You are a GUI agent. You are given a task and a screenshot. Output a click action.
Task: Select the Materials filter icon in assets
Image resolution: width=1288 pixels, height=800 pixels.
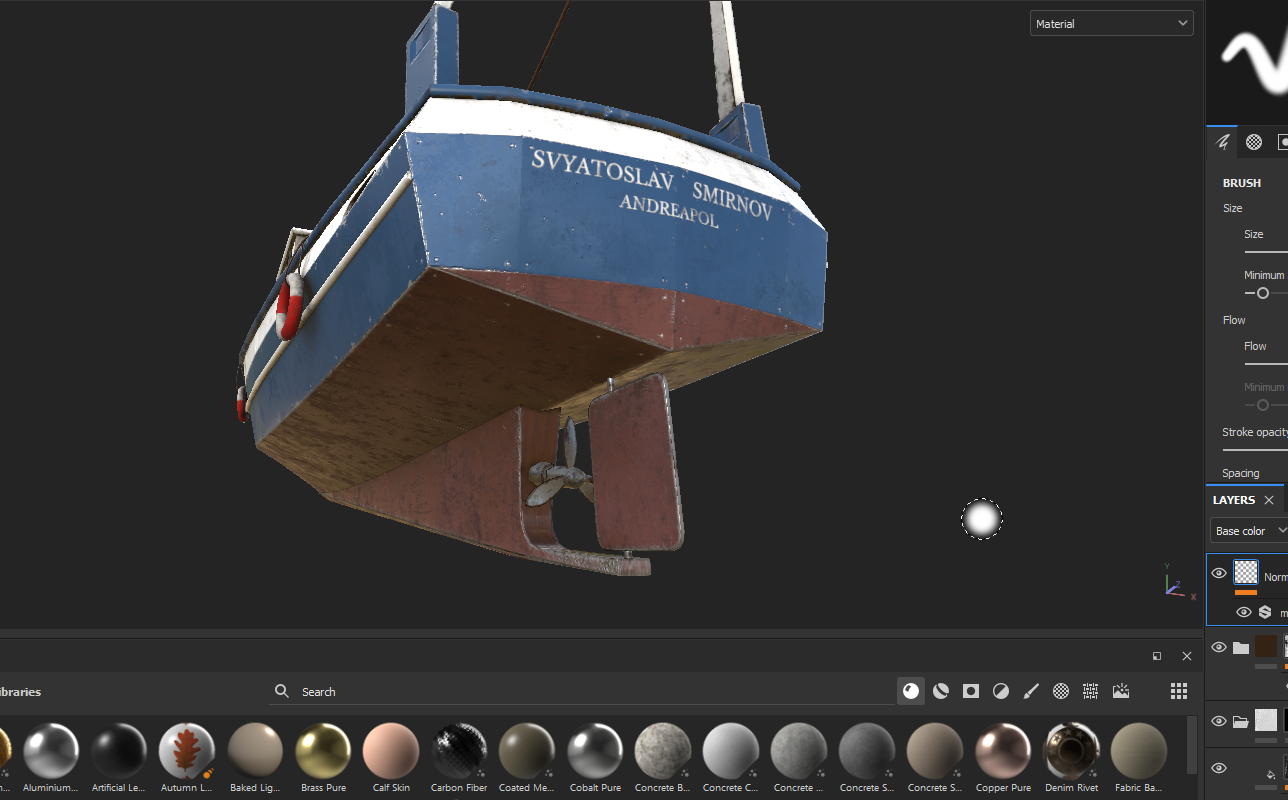pyautogui.click(x=911, y=691)
